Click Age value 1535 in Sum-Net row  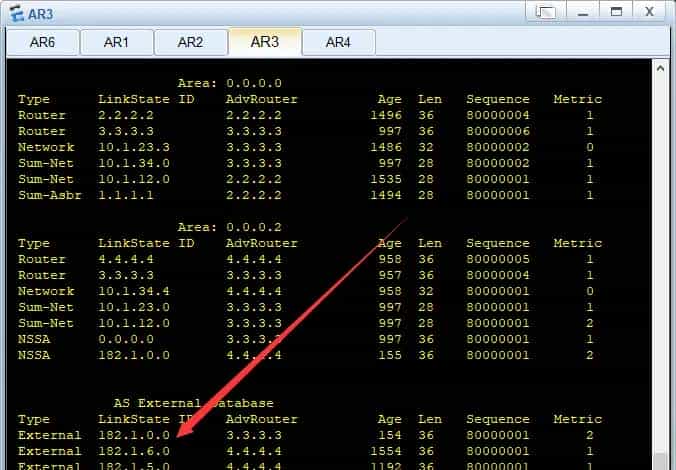click(386, 179)
